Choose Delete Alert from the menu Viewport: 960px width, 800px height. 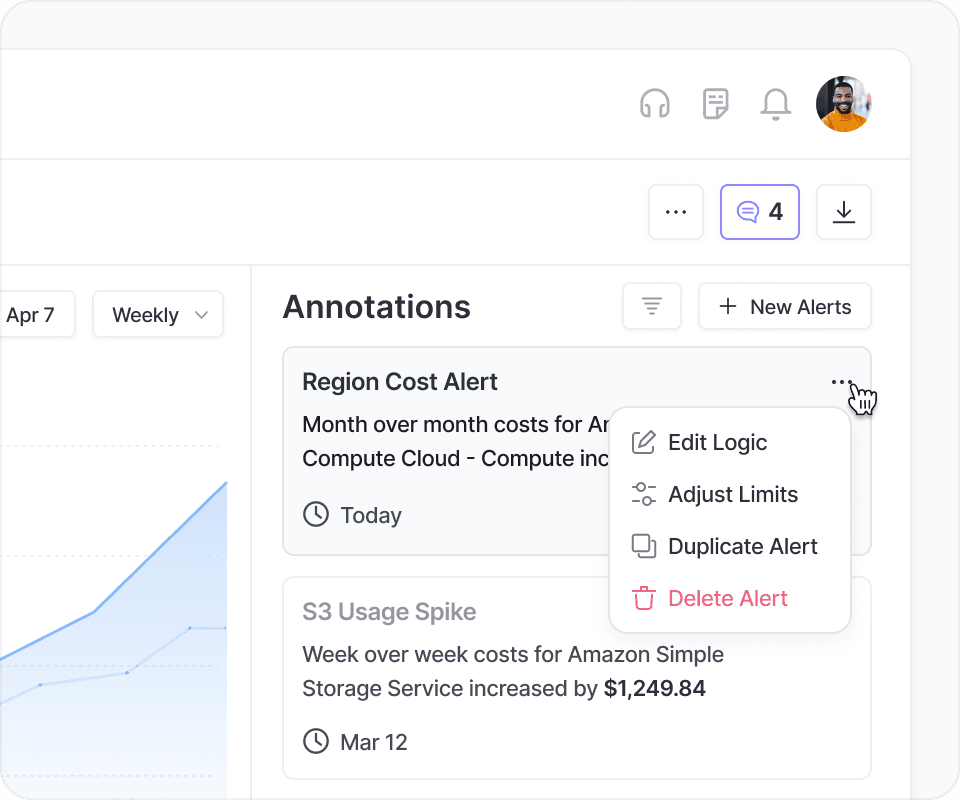(727, 598)
